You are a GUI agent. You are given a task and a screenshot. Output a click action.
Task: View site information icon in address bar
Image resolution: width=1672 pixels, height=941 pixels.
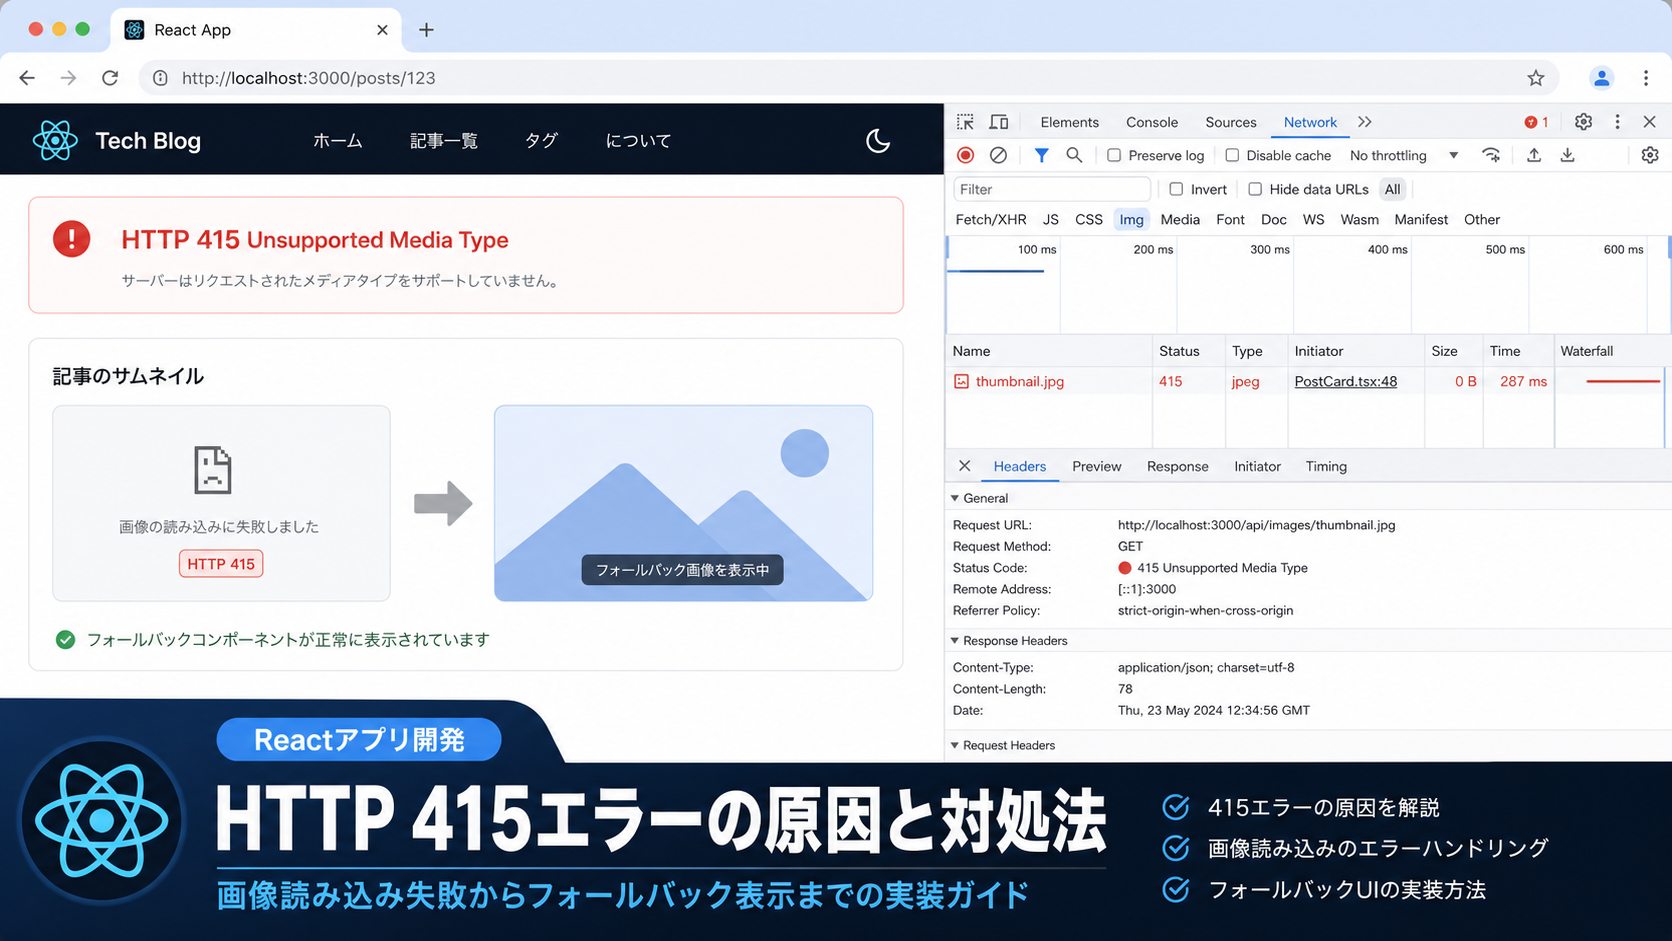pyautogui.click(x=160, y=78)
